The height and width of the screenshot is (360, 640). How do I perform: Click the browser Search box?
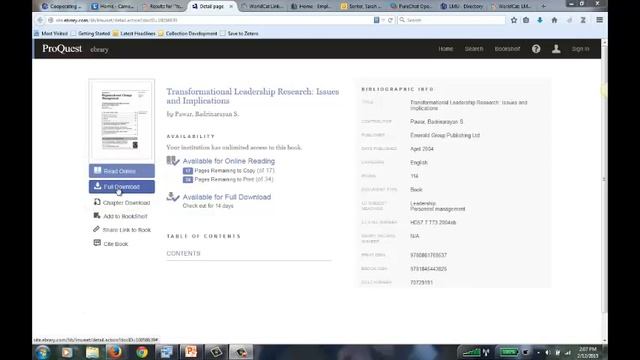[x=451, y=20]
